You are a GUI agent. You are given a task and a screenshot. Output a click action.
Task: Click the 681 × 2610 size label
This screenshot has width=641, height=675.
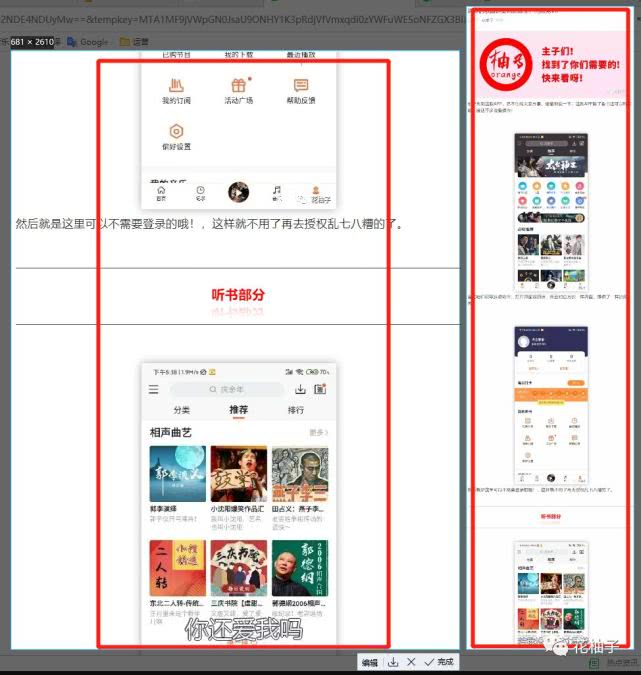32,42
